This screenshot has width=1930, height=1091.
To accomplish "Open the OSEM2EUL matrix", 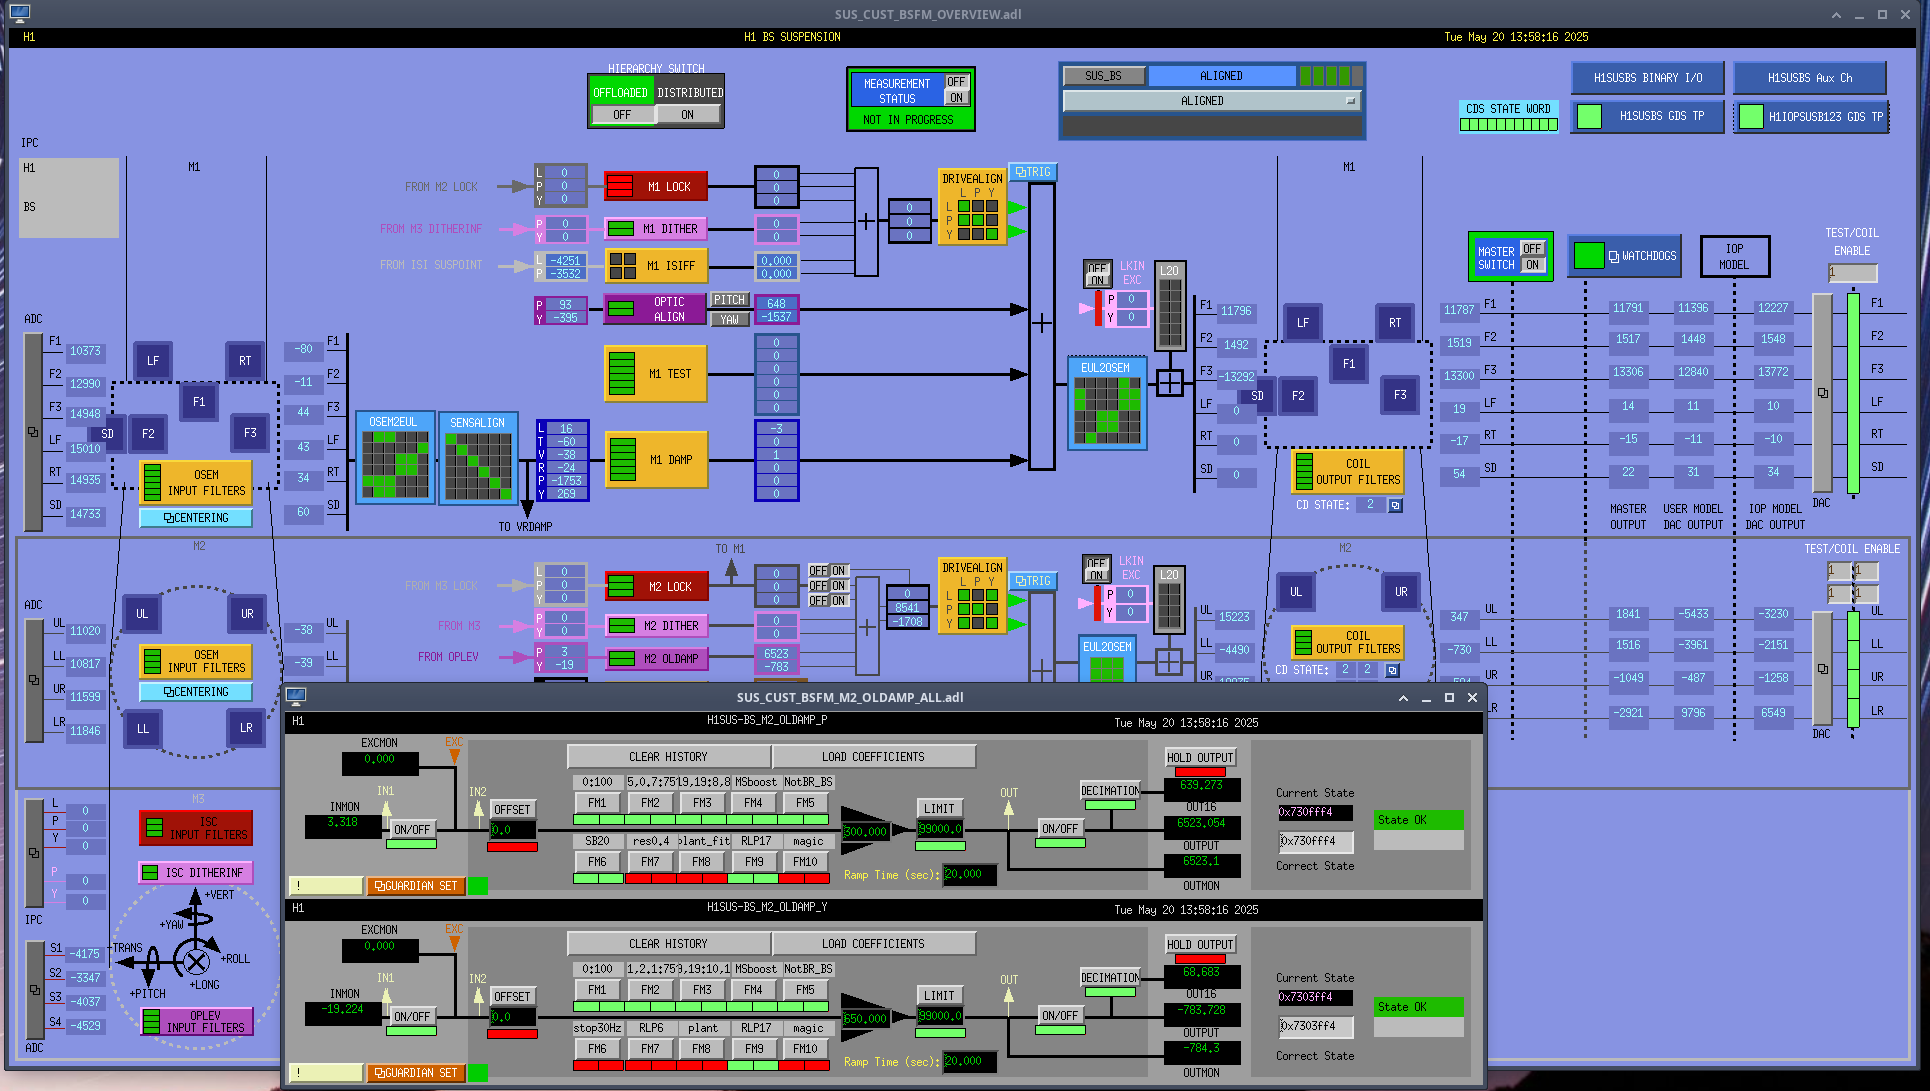I will click(x=395, y=459).
